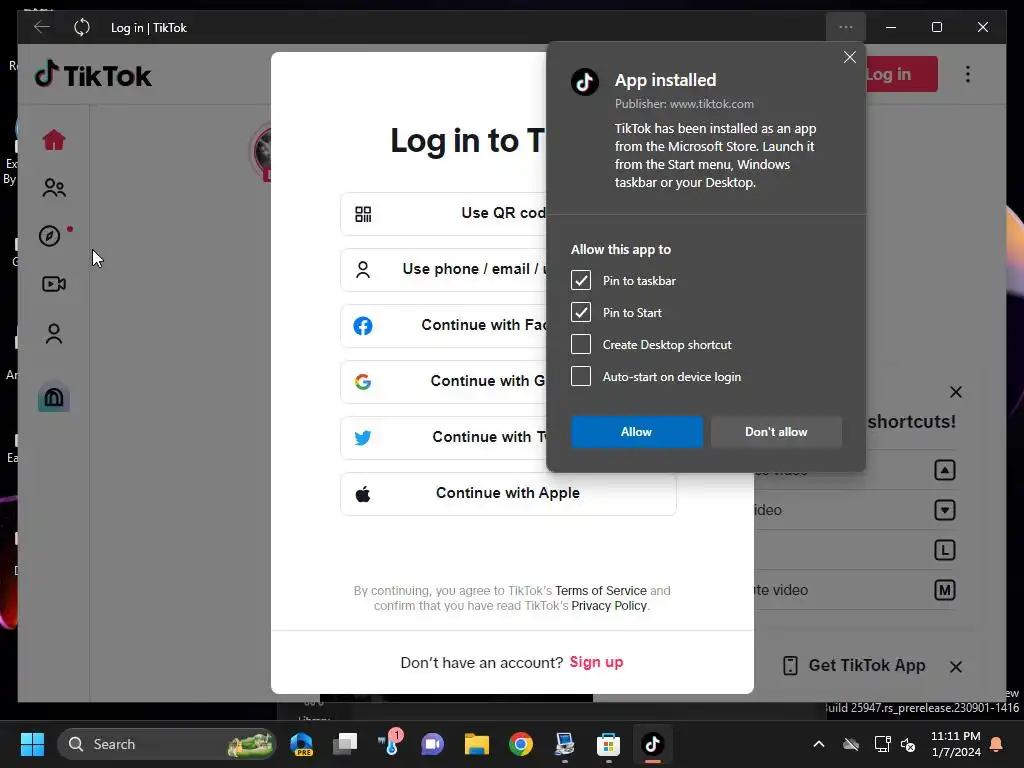This screenshot has height=768, width=1024.
Task: Choose Continue with Google
Action: point(443,381)
